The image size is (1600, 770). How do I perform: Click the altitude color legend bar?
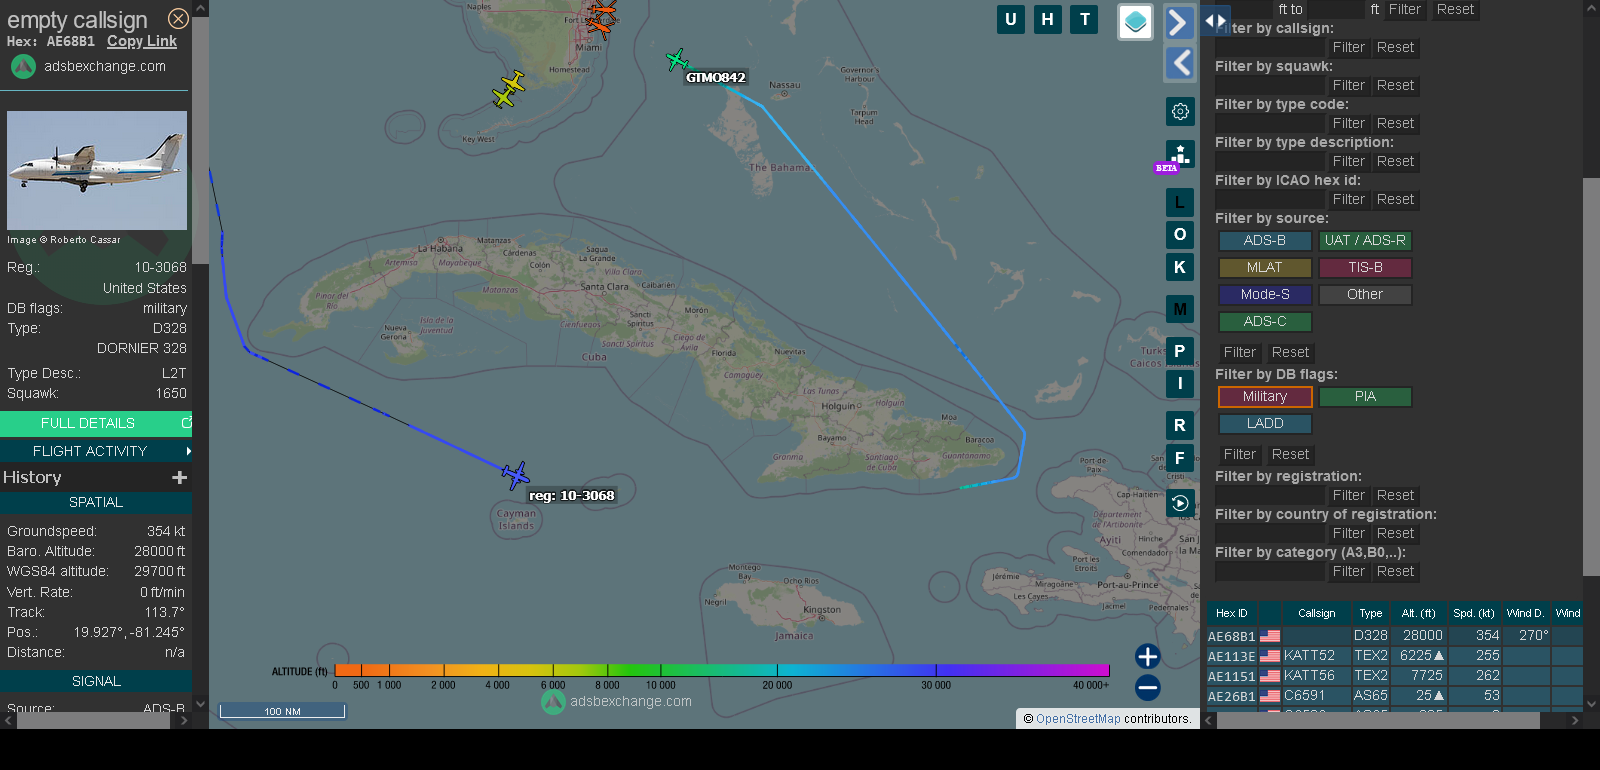click(722, 670)
